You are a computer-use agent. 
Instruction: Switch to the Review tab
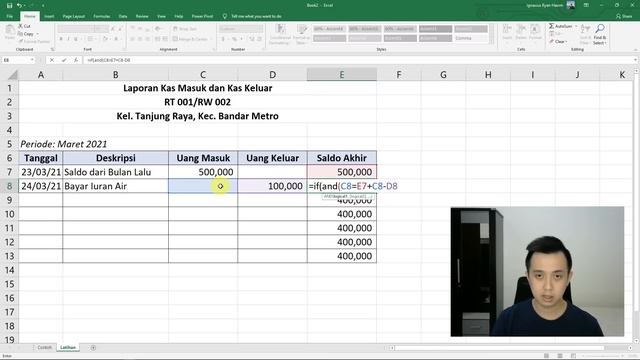click(x=142, y=16)
